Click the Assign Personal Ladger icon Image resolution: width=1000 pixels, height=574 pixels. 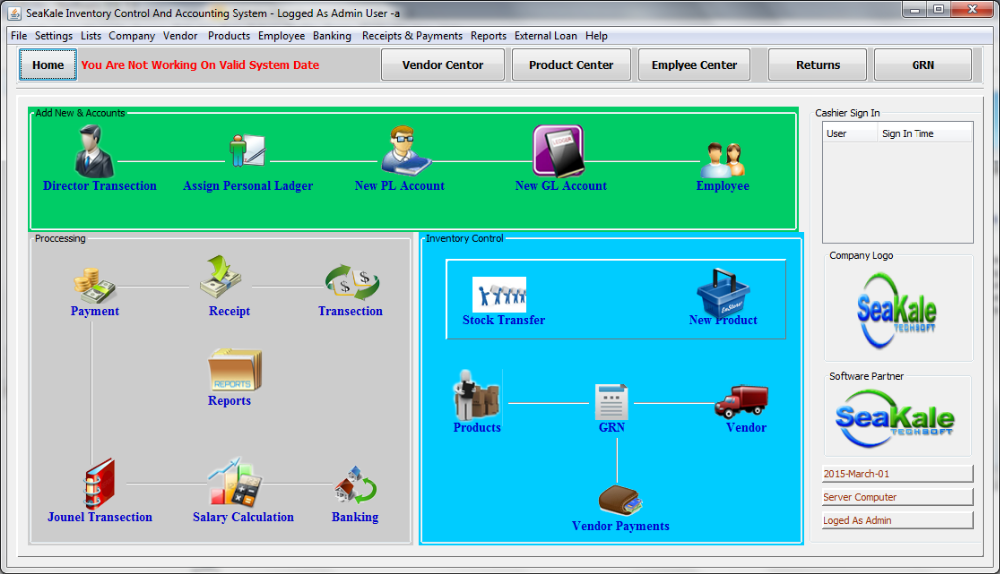247,151
